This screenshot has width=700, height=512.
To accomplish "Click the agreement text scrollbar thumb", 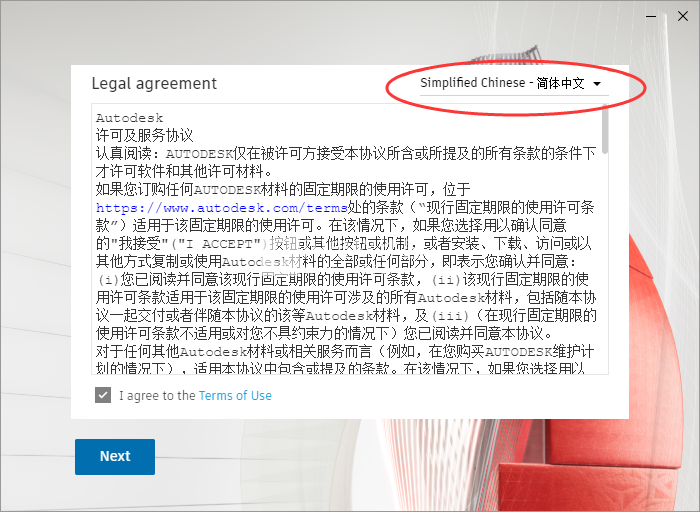I will coord(605,129).
